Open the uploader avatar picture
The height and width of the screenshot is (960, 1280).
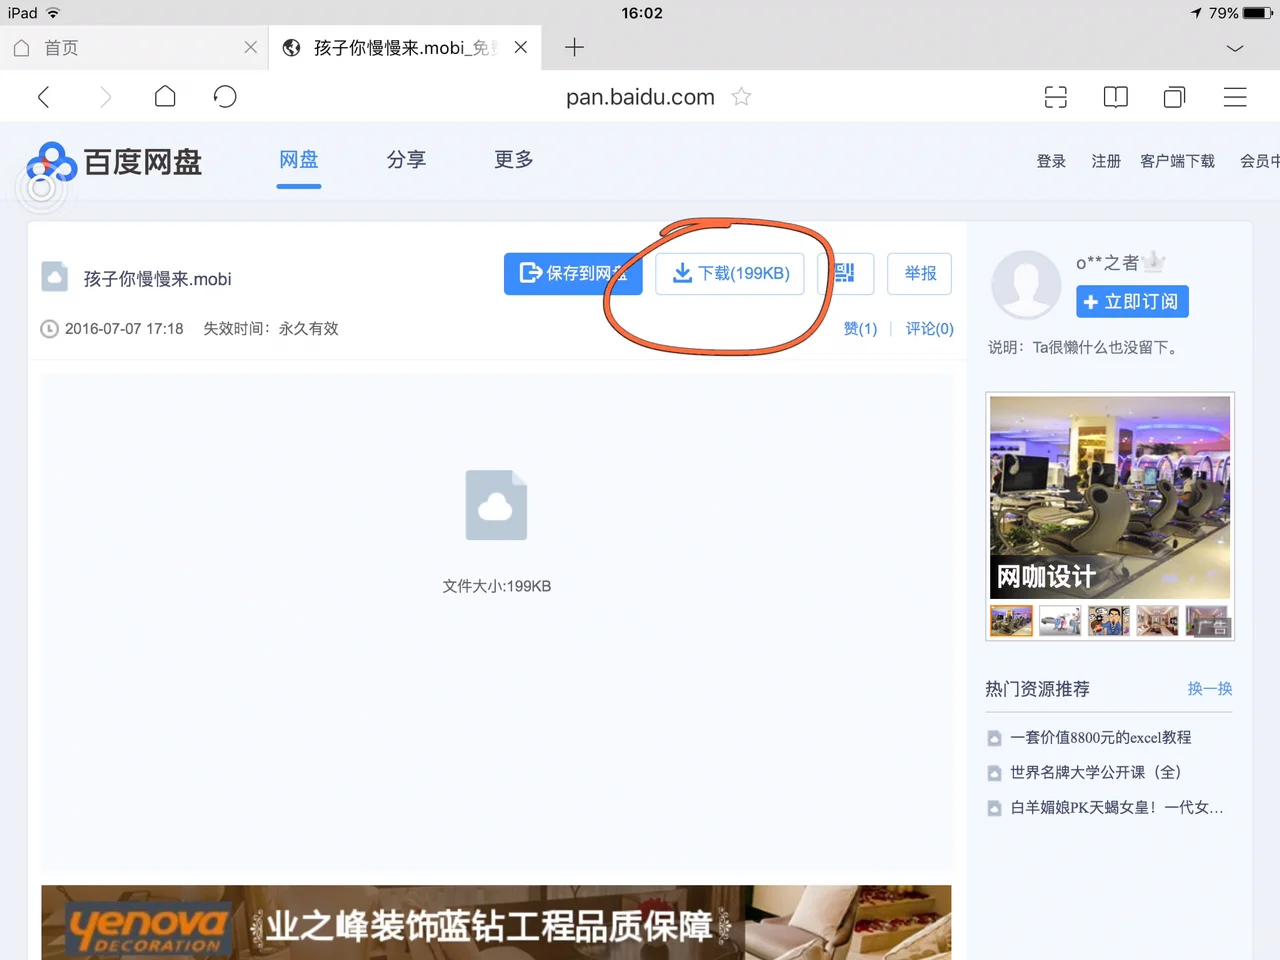pyautogui.click(x=1026, y=284)
